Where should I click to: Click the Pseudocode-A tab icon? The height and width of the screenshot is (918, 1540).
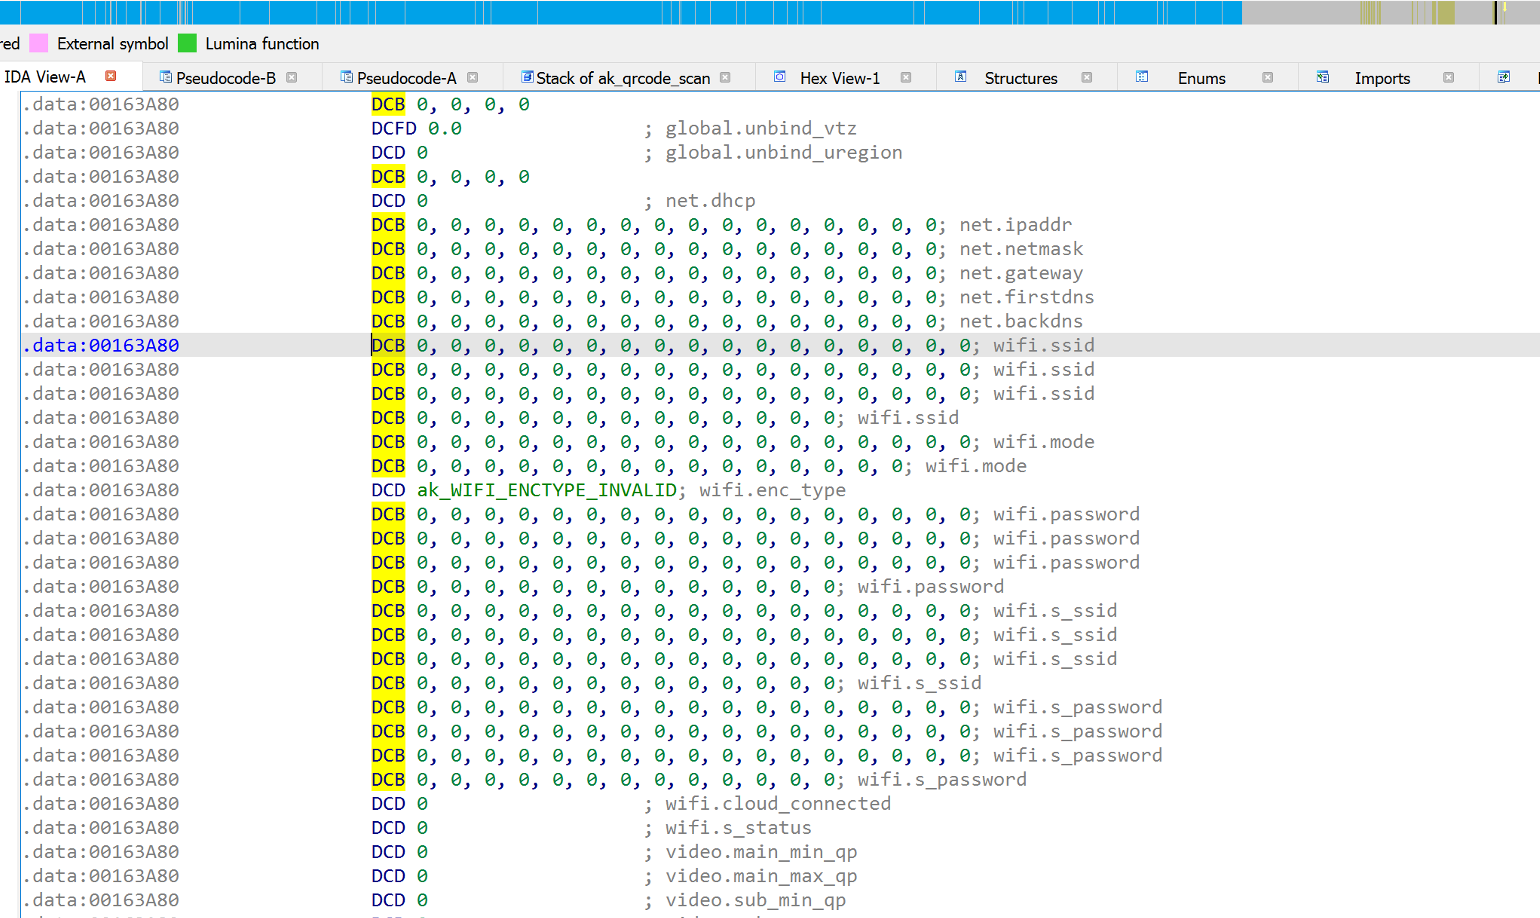(x=346, y=77)
